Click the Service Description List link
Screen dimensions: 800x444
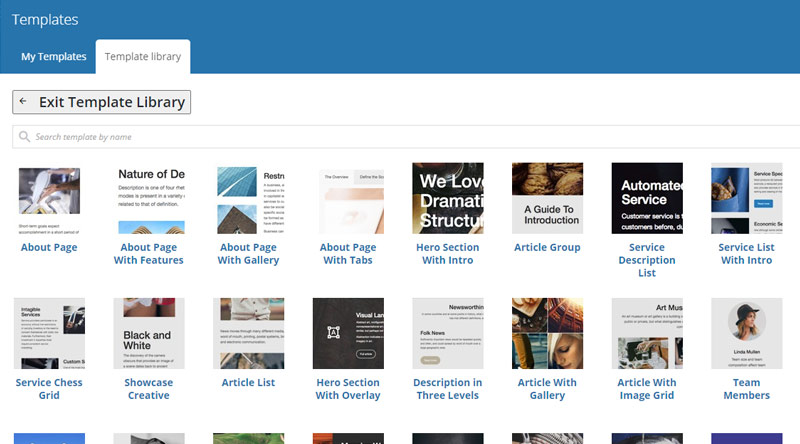click(x=647, y=260)
